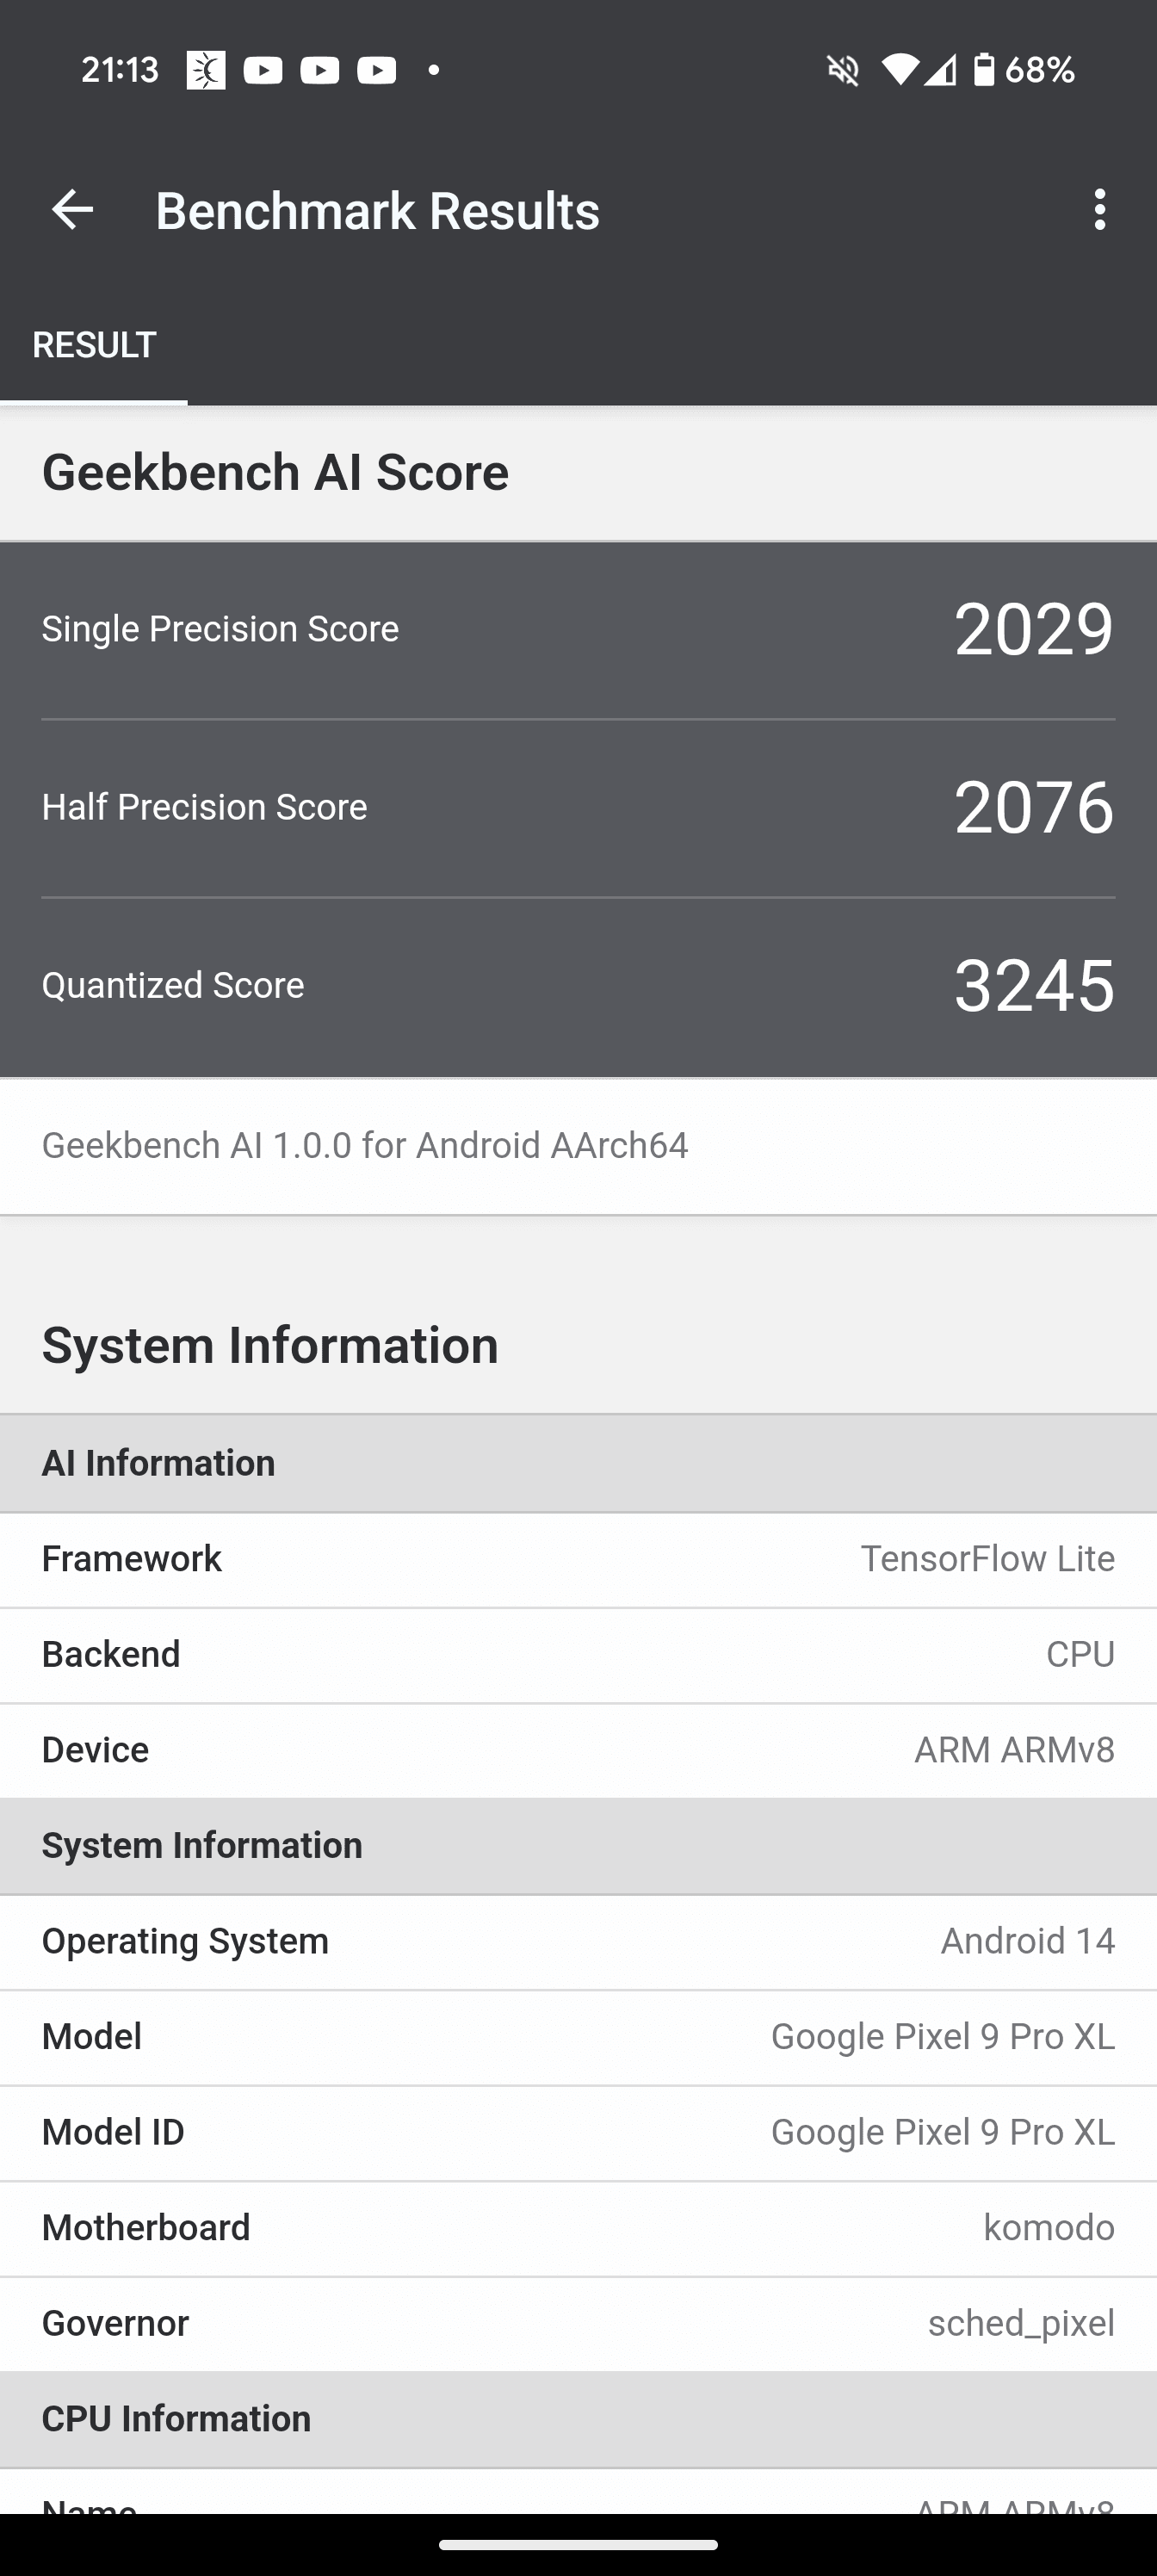Viewport: 1157px width, 2576px height.
Task: Tap the Backend CPU row
Action: tap(578, 1655)
